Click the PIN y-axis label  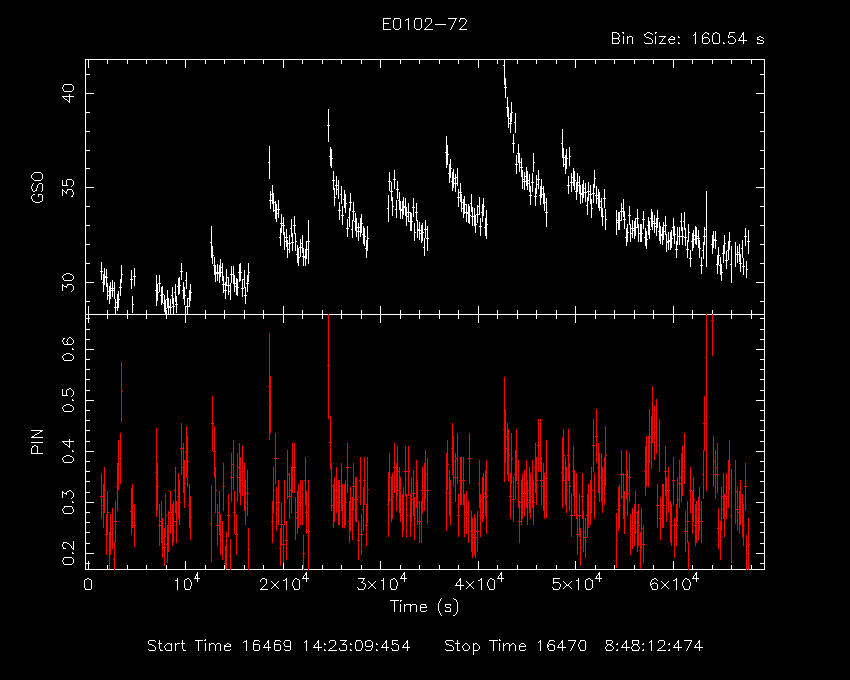(x=37, y=442)
